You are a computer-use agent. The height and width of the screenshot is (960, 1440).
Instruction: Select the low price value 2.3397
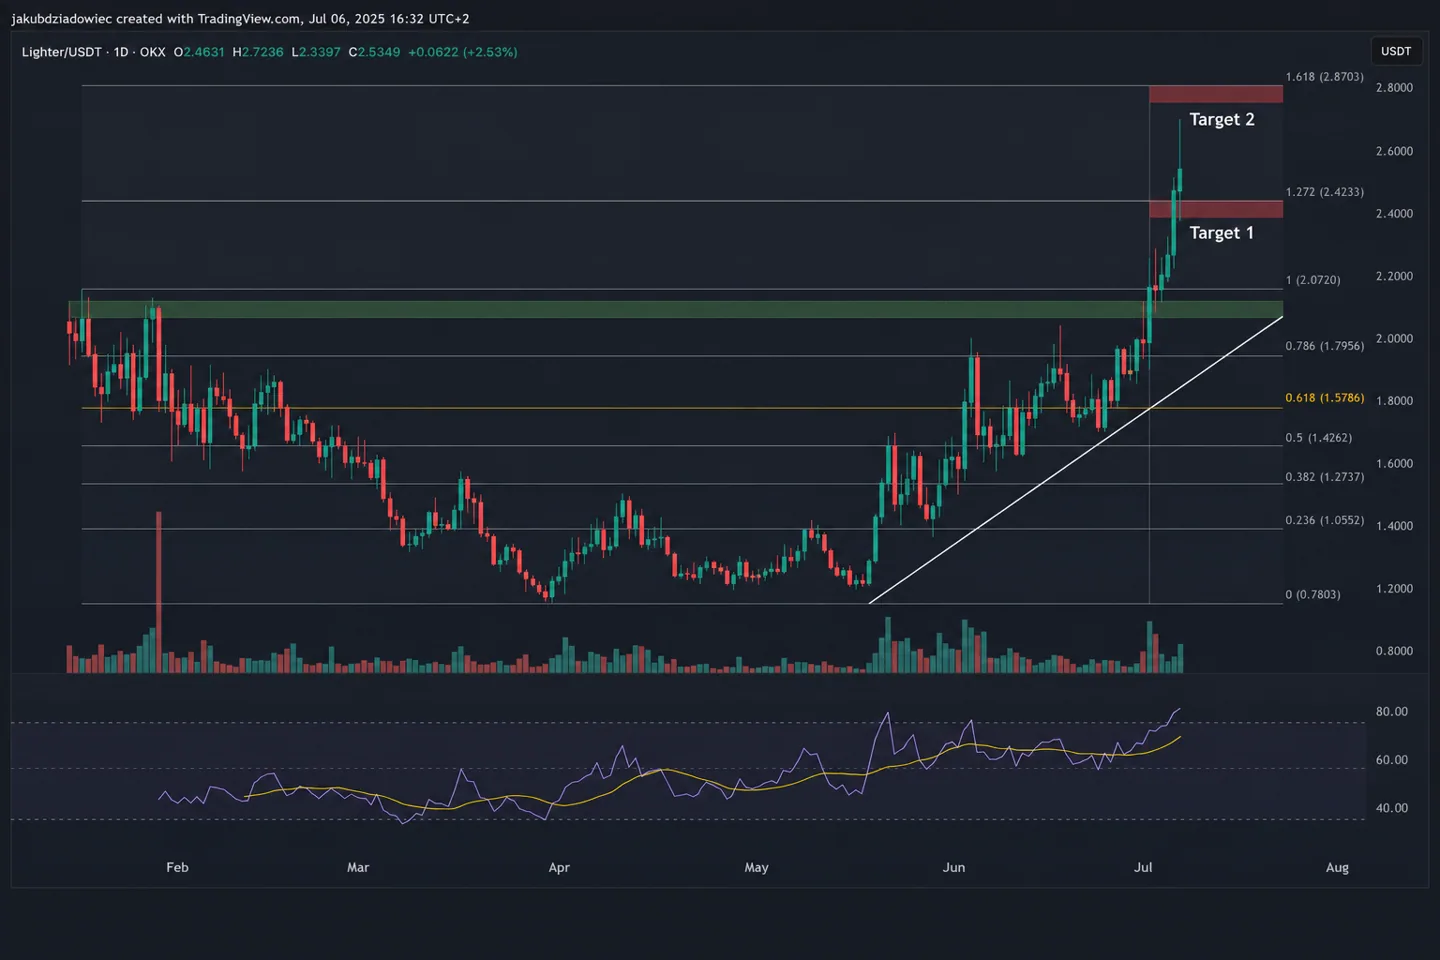click(320, 52)
